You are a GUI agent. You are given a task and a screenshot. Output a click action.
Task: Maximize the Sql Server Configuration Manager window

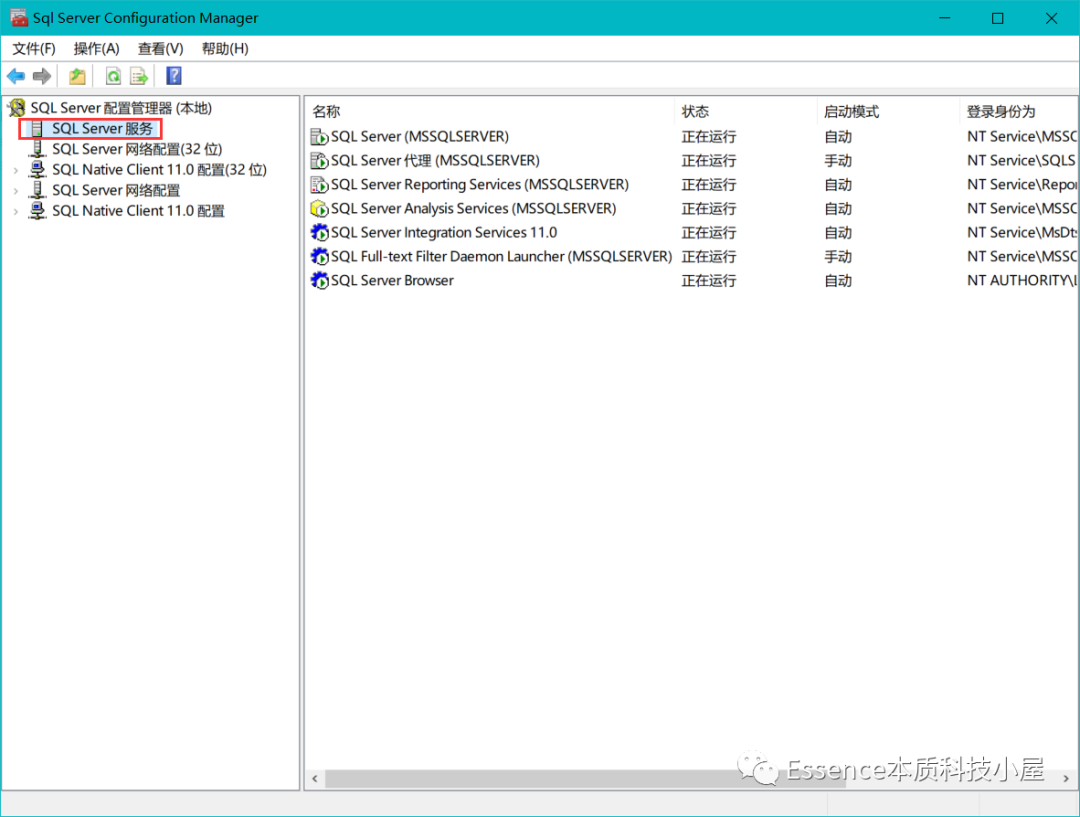pyautogui.click(x=997, y=18)
